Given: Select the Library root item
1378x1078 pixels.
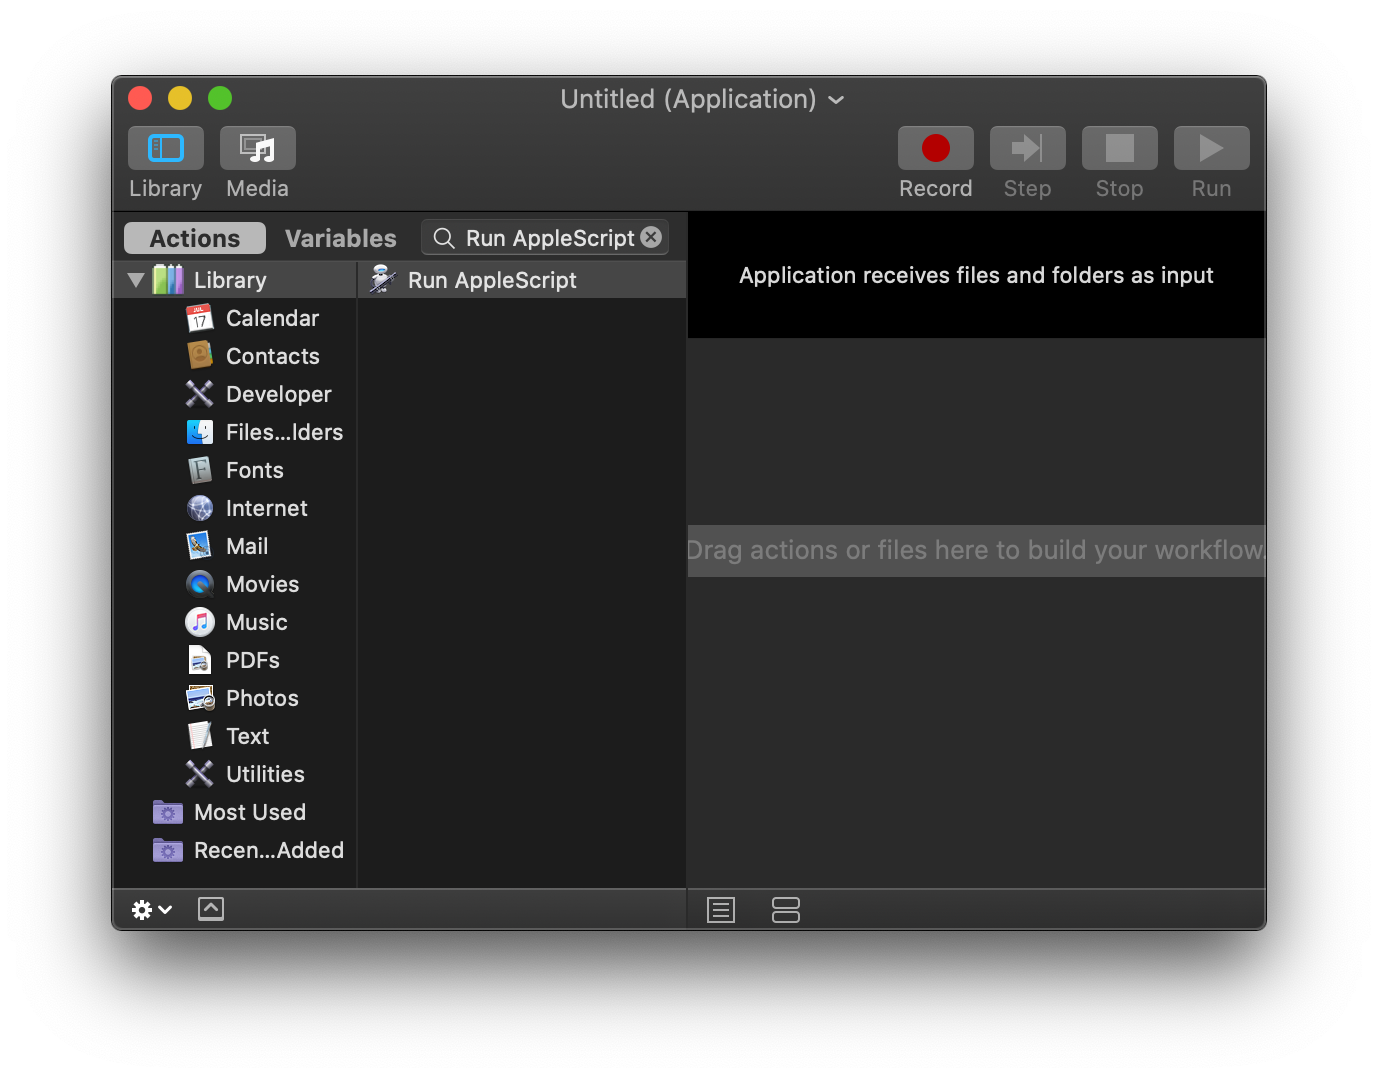Looking at the screenshot, I should pos(235,280).
